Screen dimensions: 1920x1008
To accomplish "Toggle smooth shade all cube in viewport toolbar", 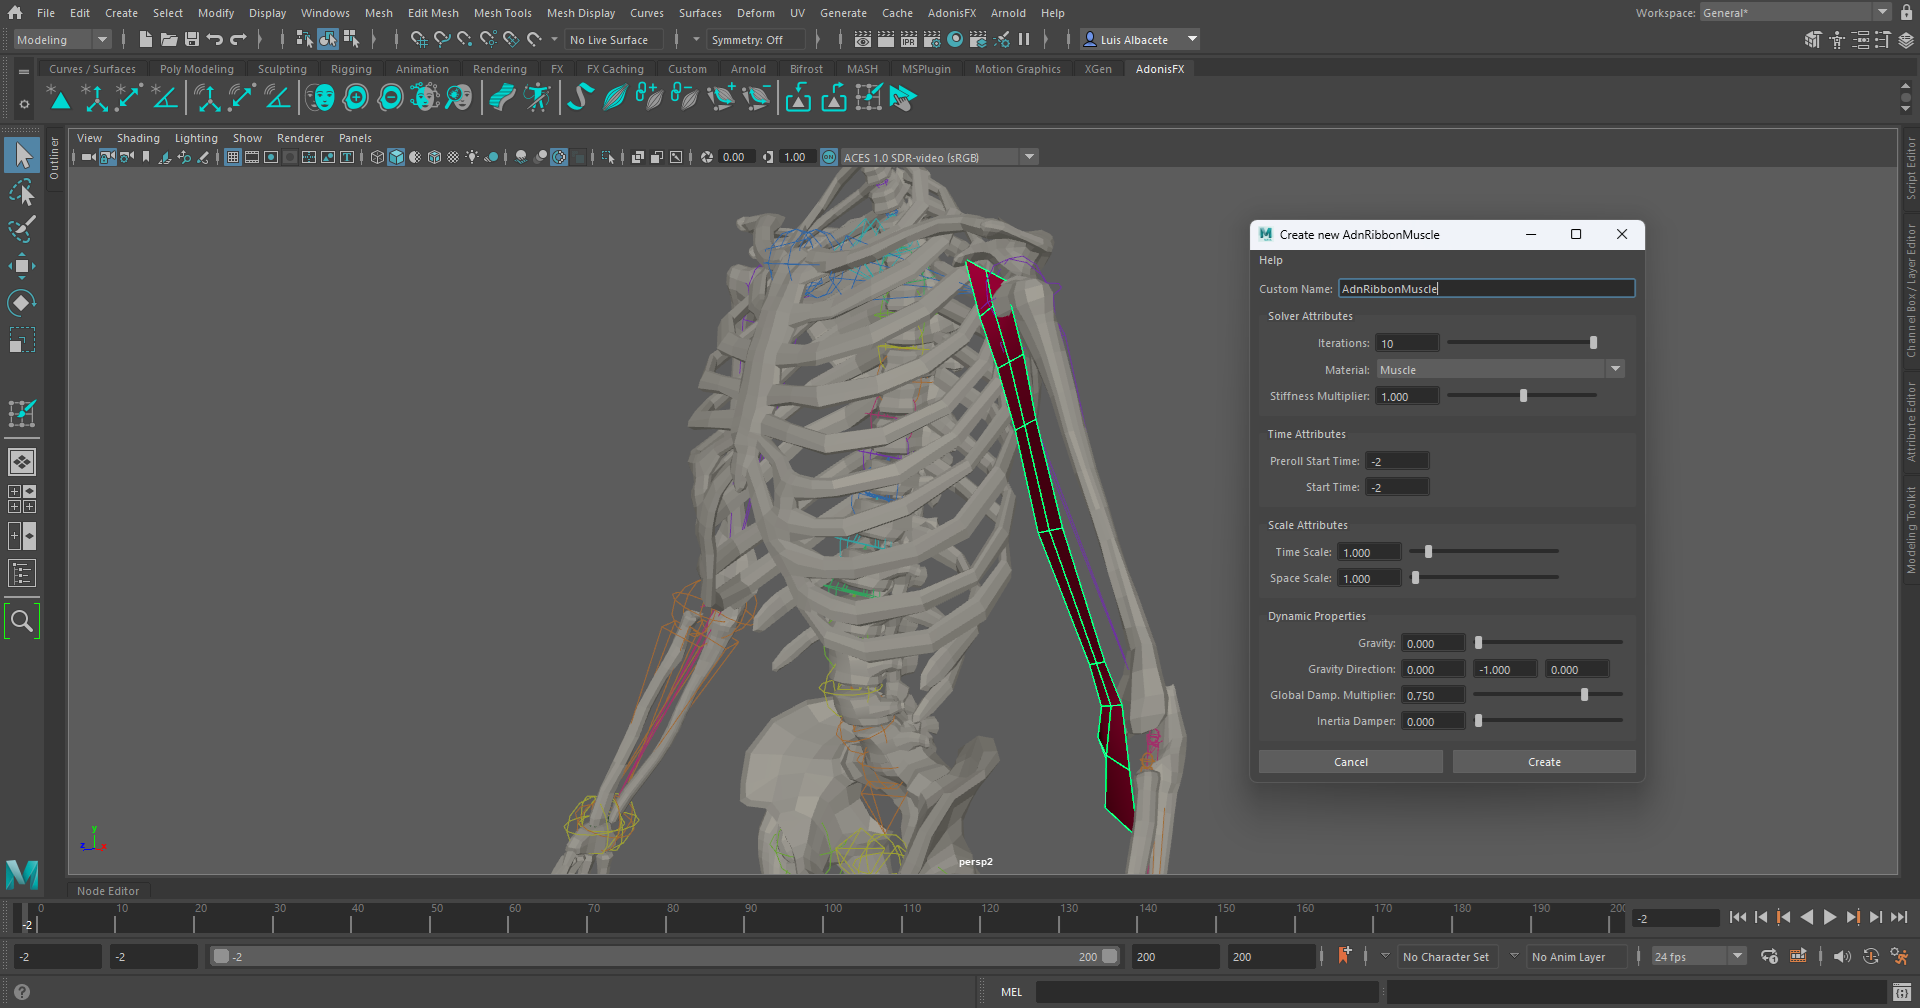I will click(396, 157).
